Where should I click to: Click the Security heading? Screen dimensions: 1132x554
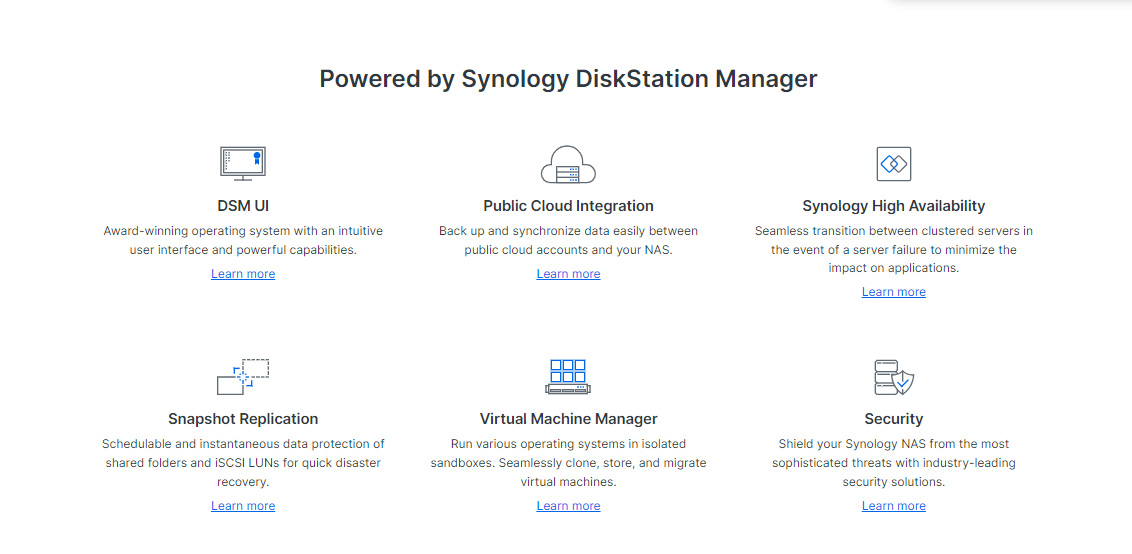point(893,419)
